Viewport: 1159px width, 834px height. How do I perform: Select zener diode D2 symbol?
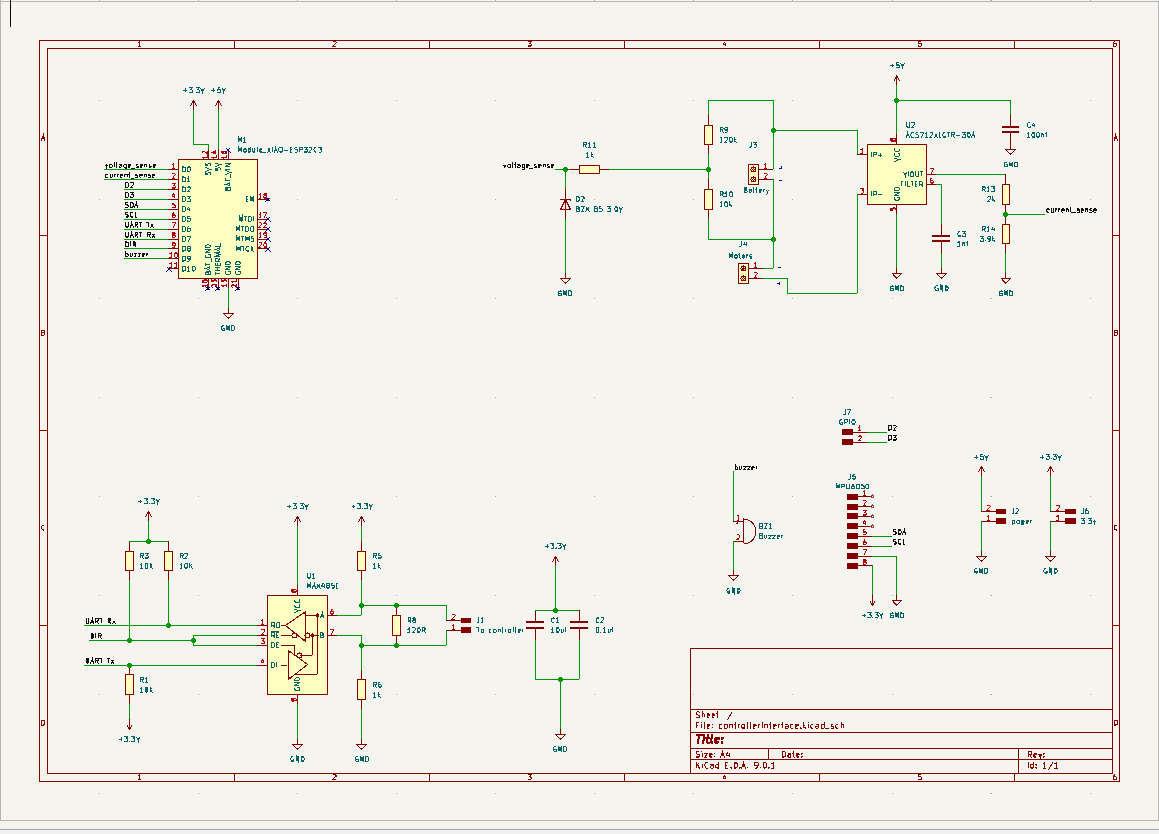565,205
